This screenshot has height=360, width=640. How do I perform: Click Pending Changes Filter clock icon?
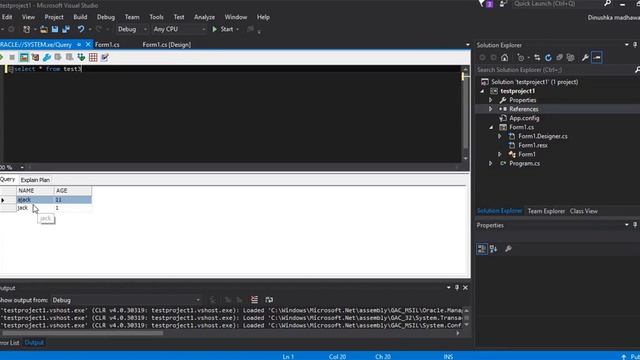pos(520,58)
